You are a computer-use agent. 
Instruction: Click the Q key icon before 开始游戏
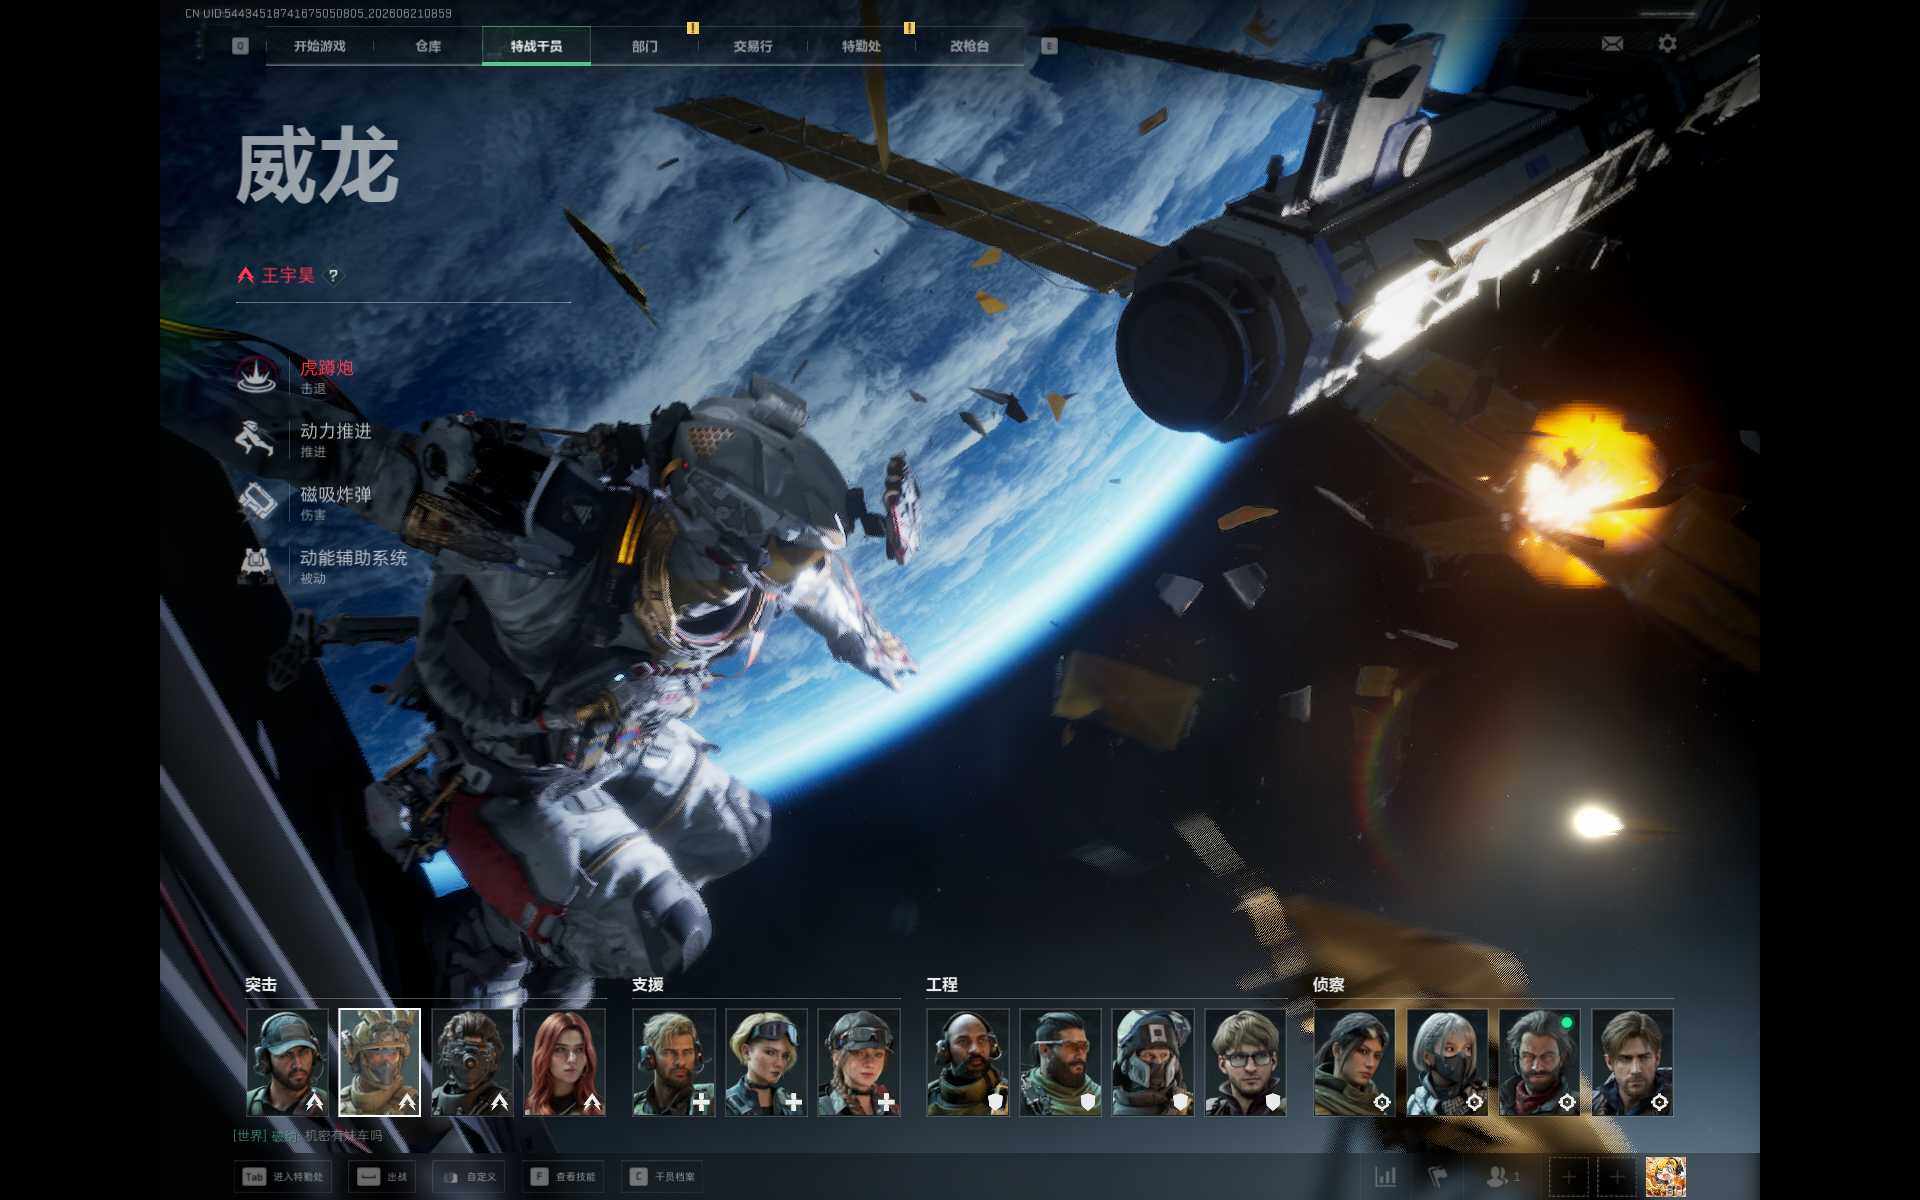pyautogui.click(x=240, y=46)
